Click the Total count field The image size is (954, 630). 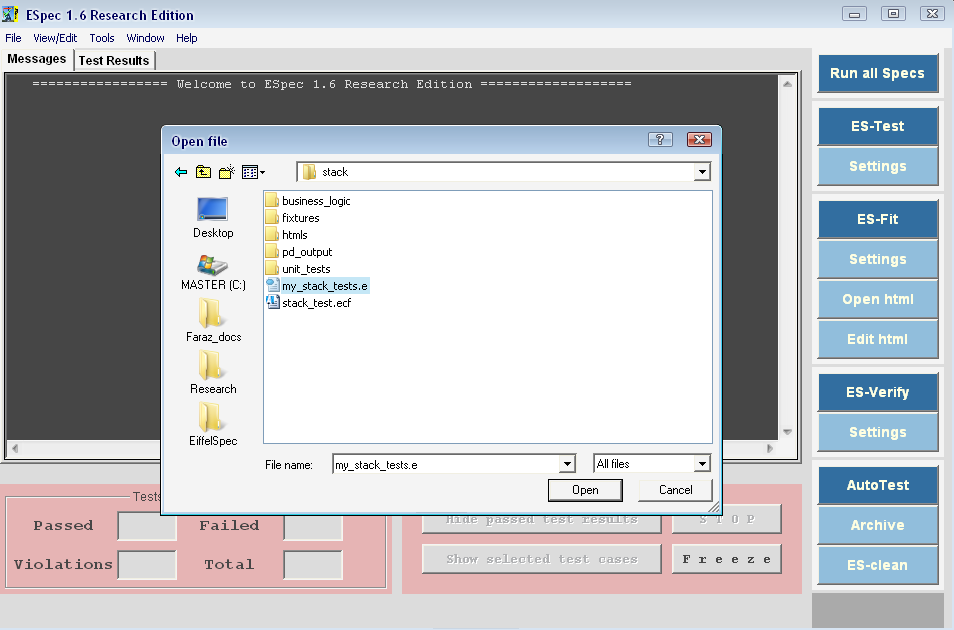tap(313, 565)
